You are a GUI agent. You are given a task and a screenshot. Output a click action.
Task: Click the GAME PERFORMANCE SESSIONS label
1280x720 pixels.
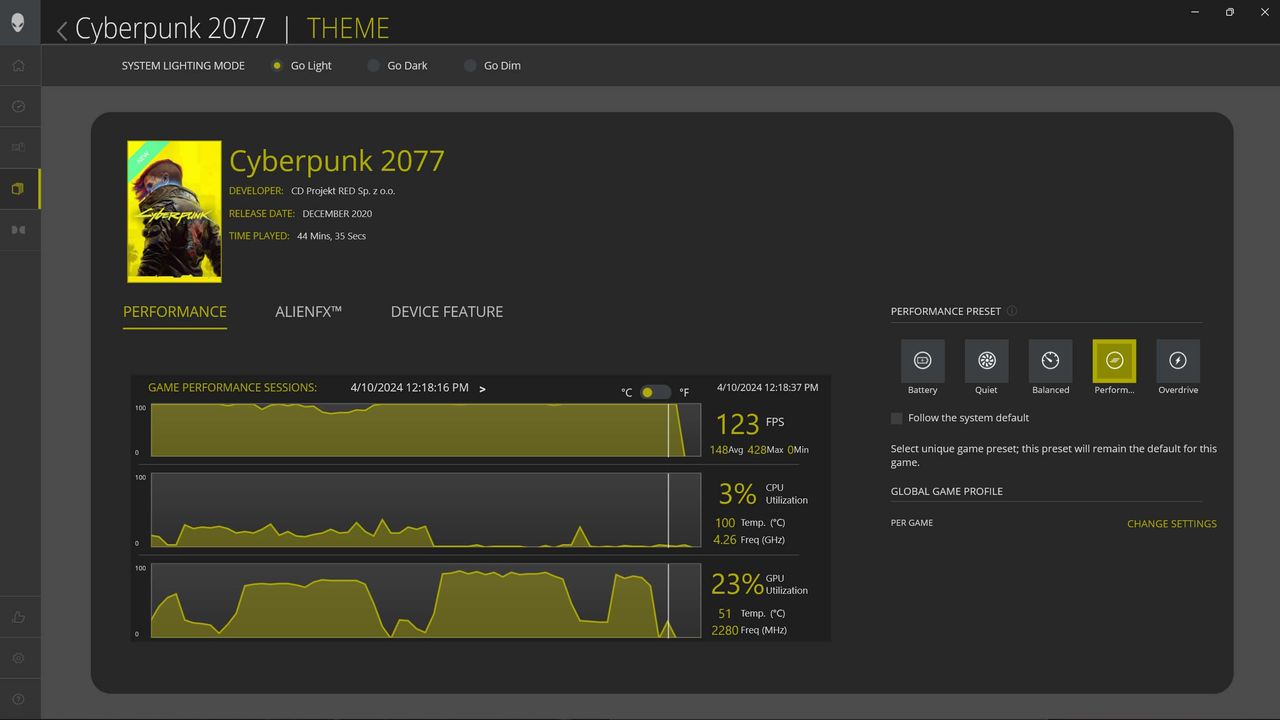coord(232,388)
